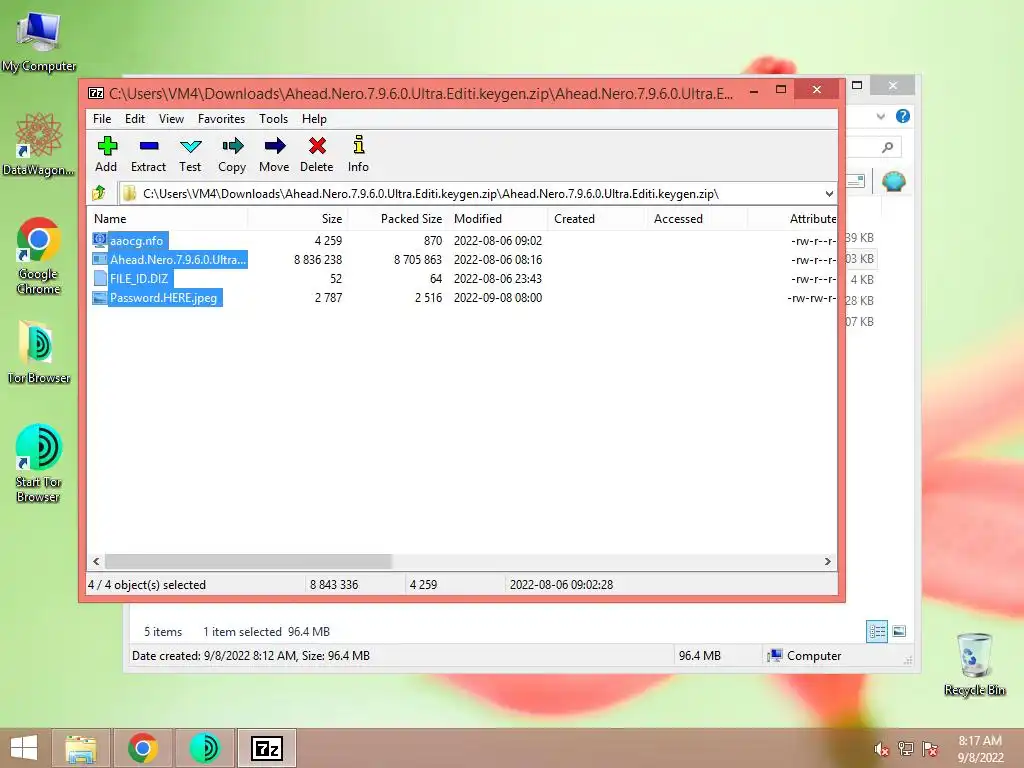Viewport: 1024px width, 768px height.
Task: Open Google Chrome desktop shortcut
Action: click(39, 256)
